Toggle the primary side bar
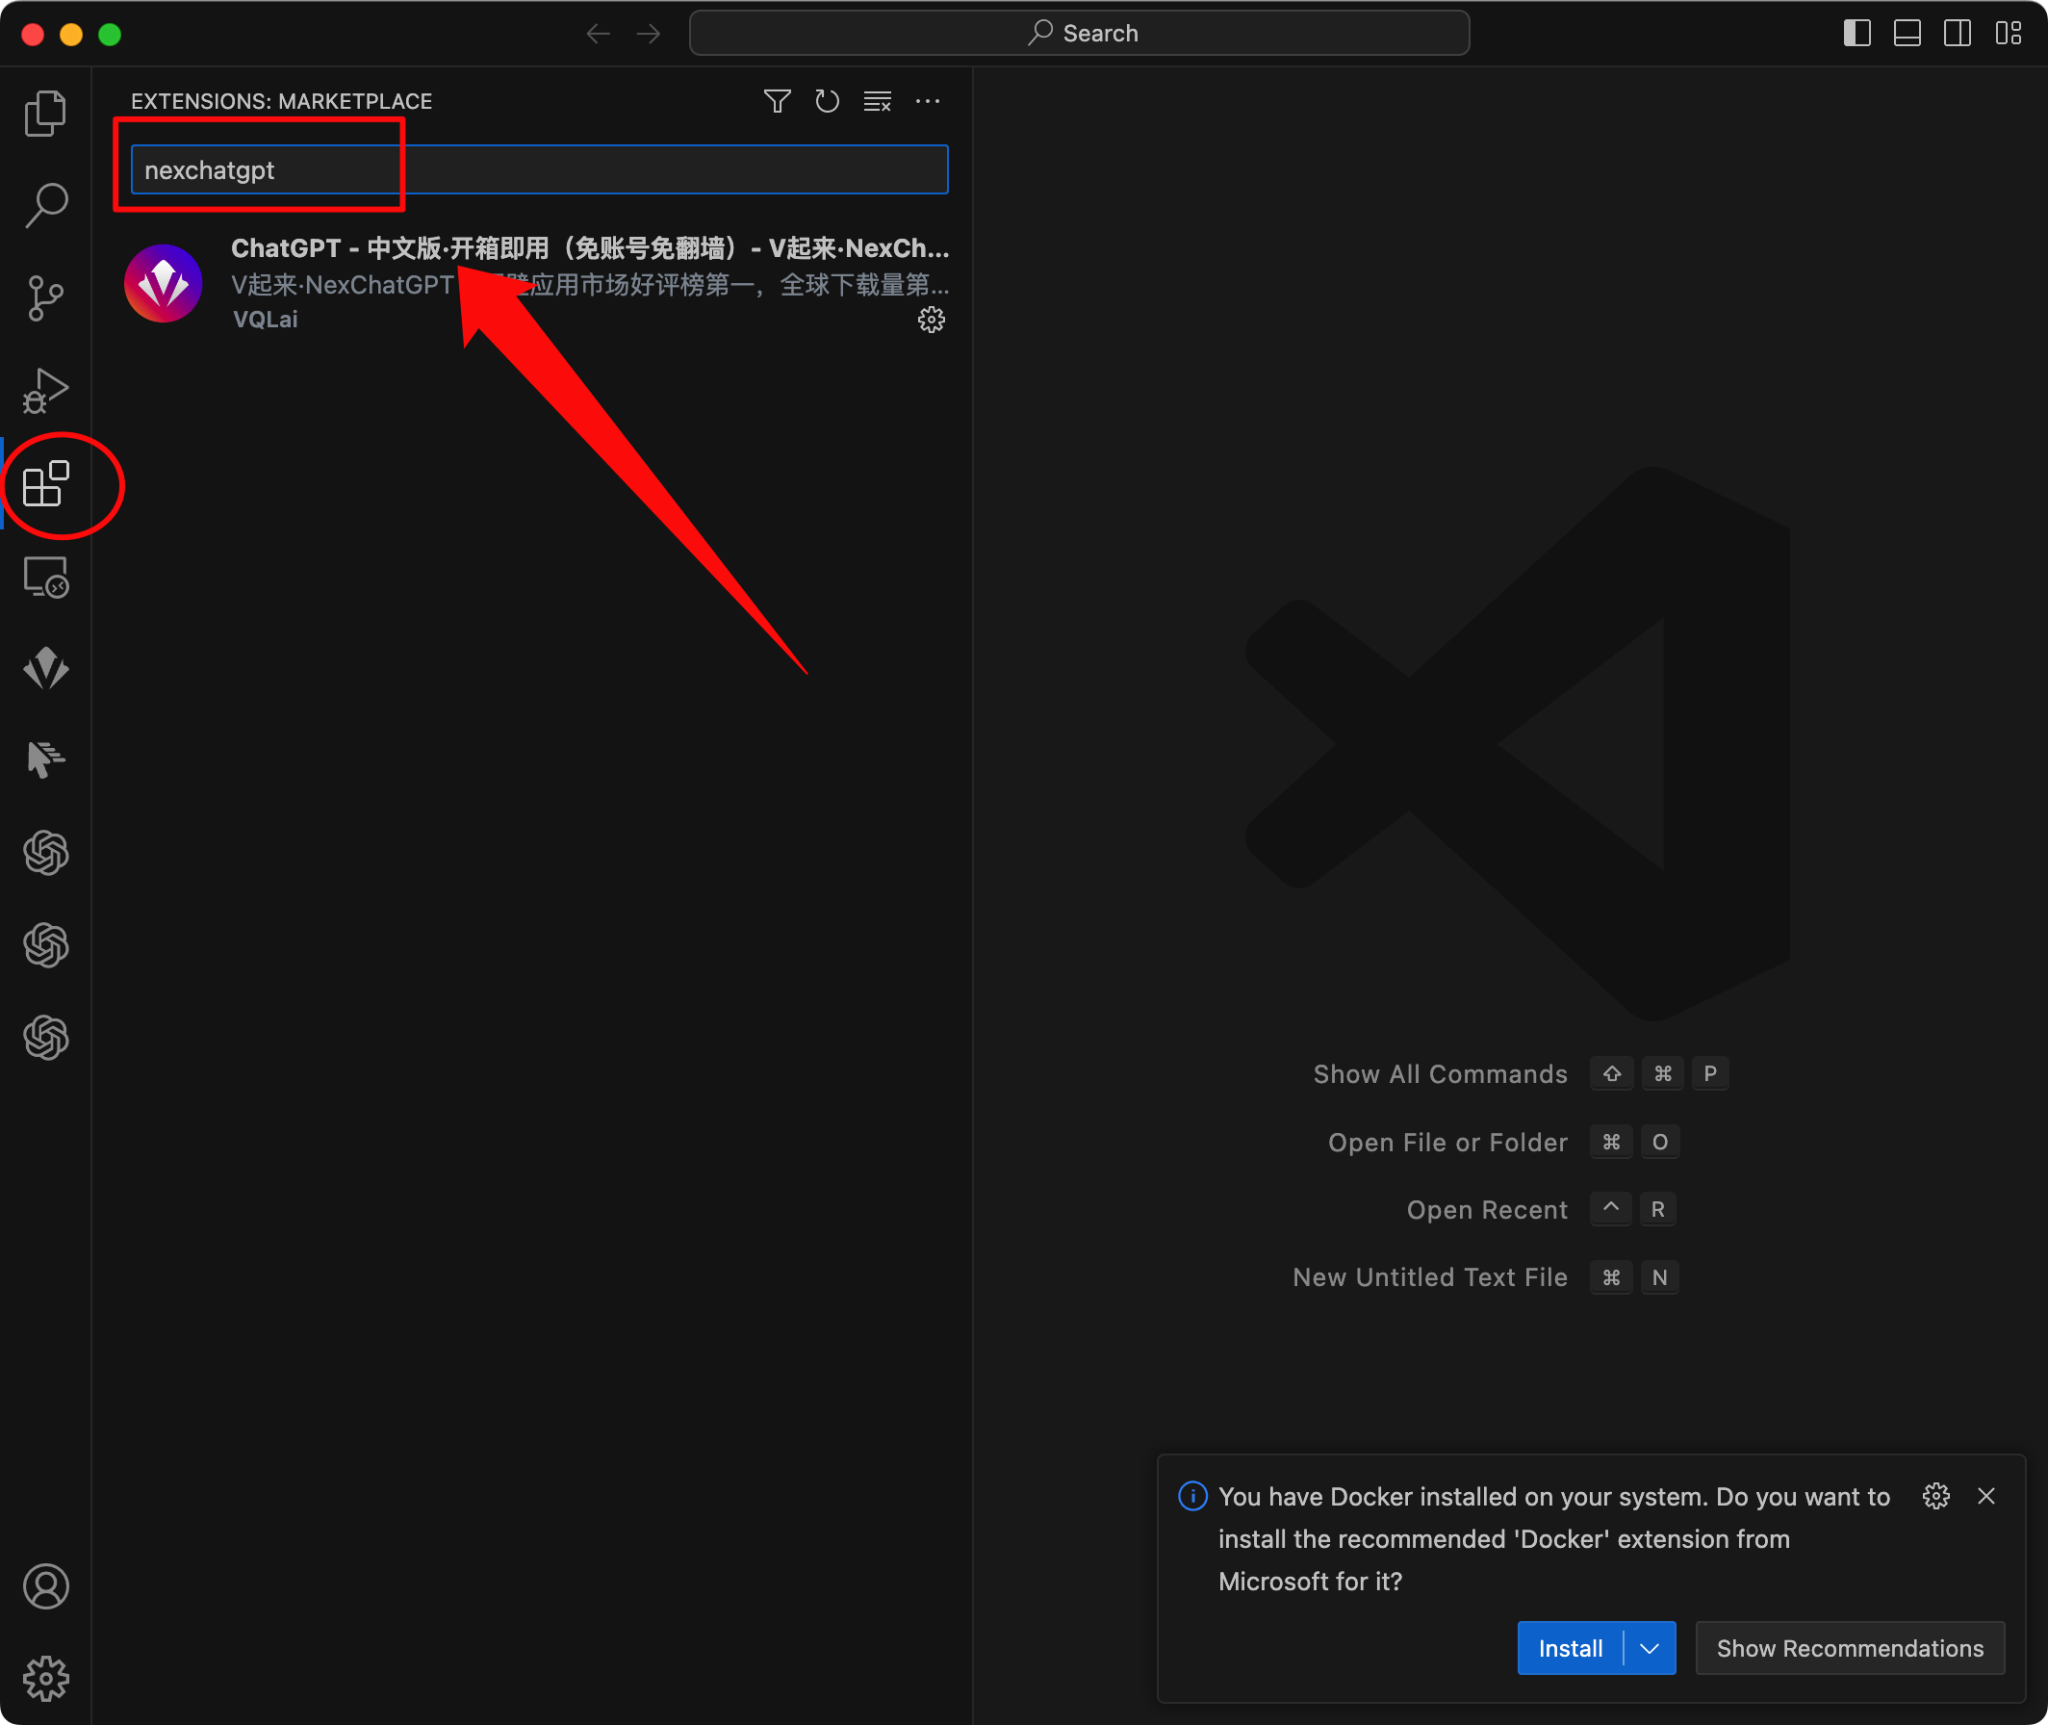 [x=1857, y=33]
